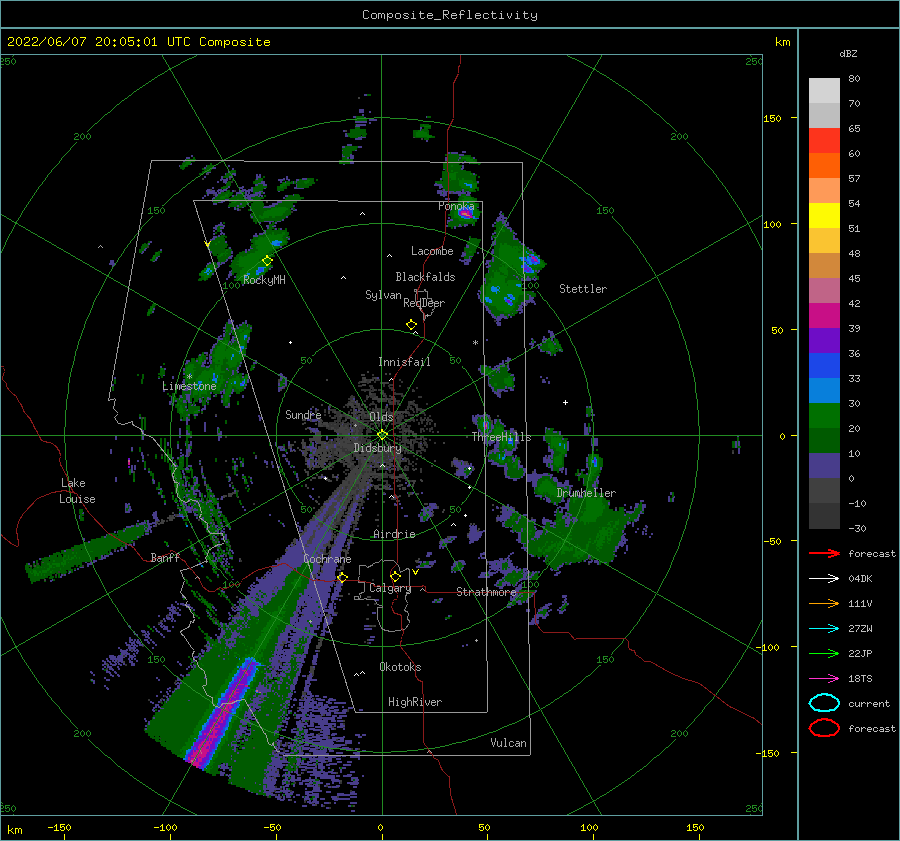Click the white plus marker east of ThreeHills
The height and width of the screenshot is (841, 900).
tap(565, 402)
